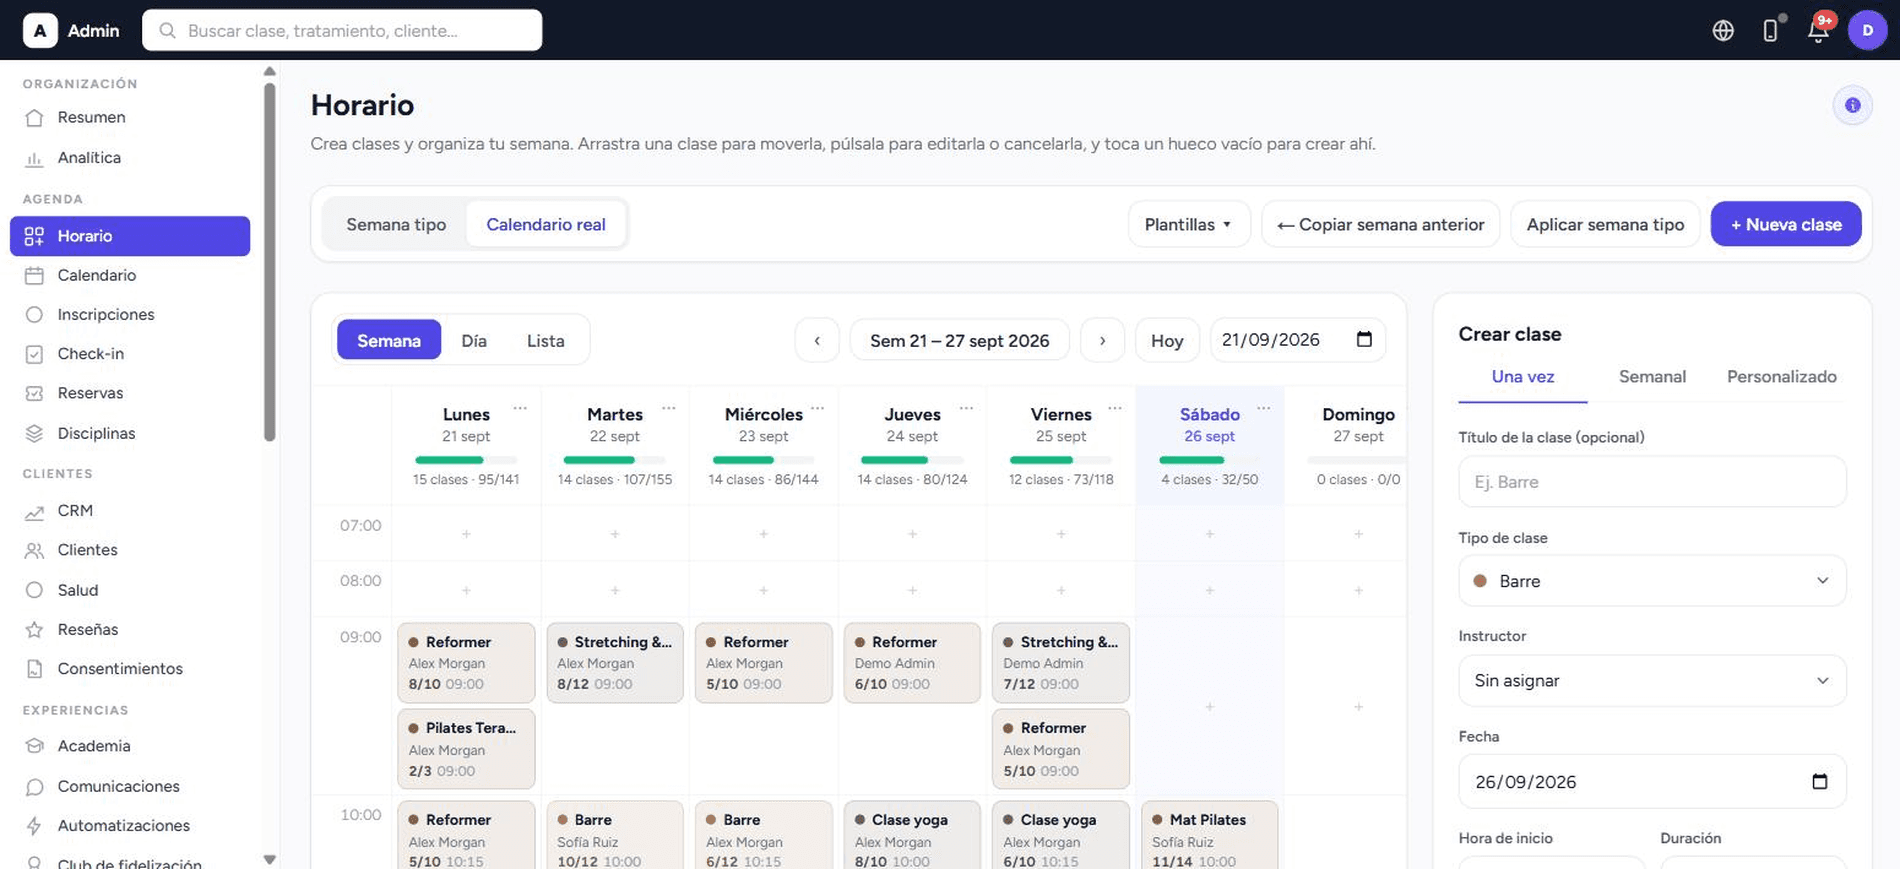The height and width of the screenshot is (869, 1900).
Task: Go to next week arrow
Action: pos(1102,340)
